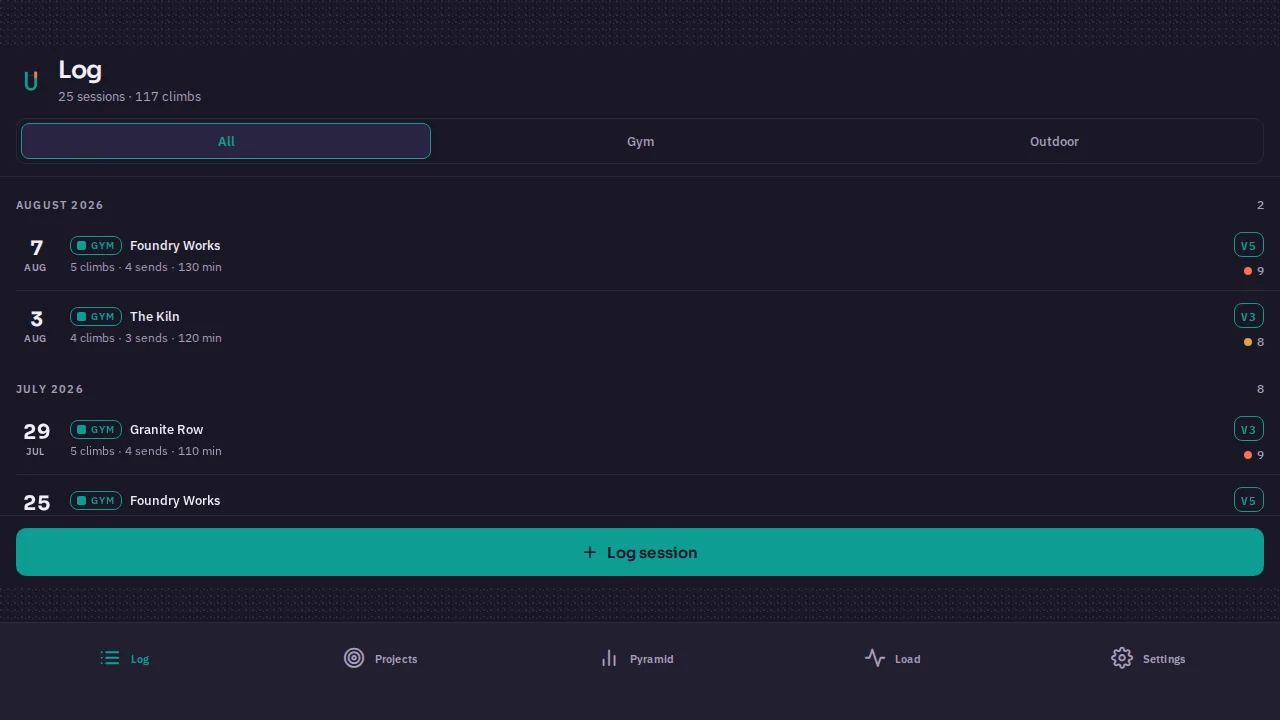Image resolution: width=1280 pixels, height=720 pixels.
Task: Click the 29 JUL date label
Action: pyautogui.click(x=36, y=439)
